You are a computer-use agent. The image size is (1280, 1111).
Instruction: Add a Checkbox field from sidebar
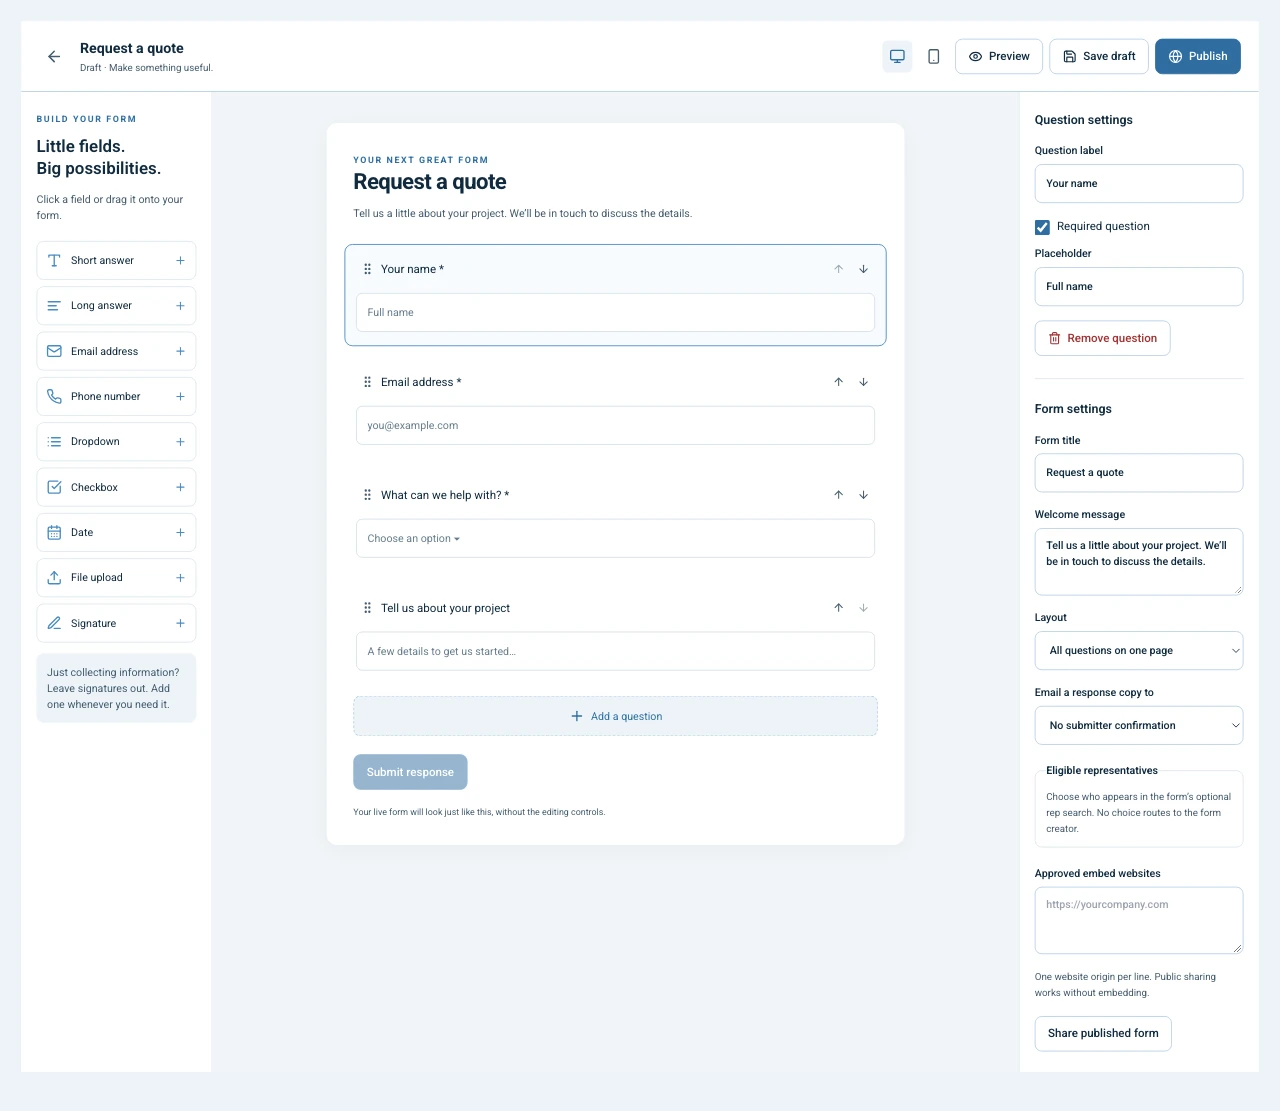click(116, 488)
